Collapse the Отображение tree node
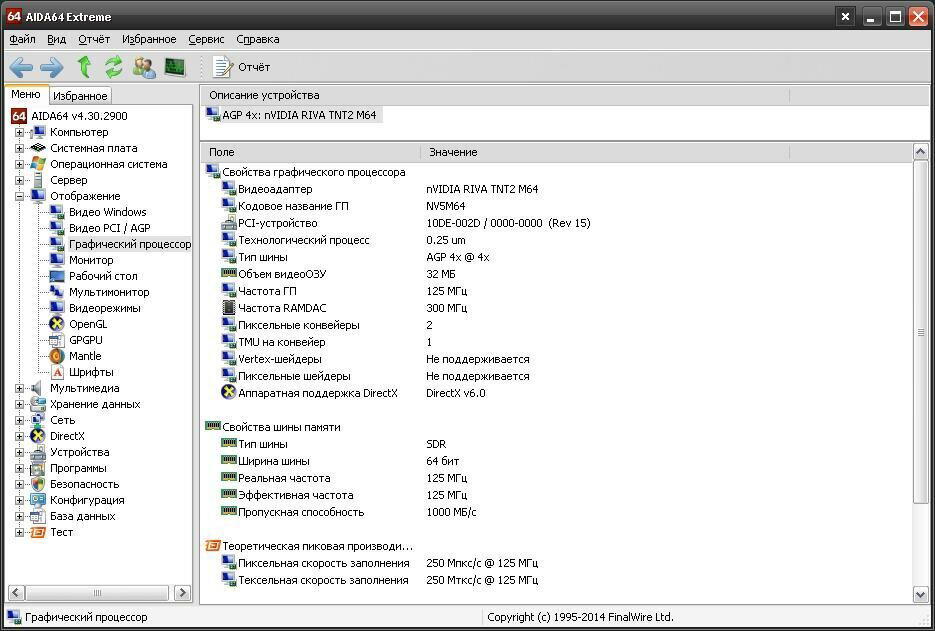Viewport: 935px width, 631px height. point(20,196)
